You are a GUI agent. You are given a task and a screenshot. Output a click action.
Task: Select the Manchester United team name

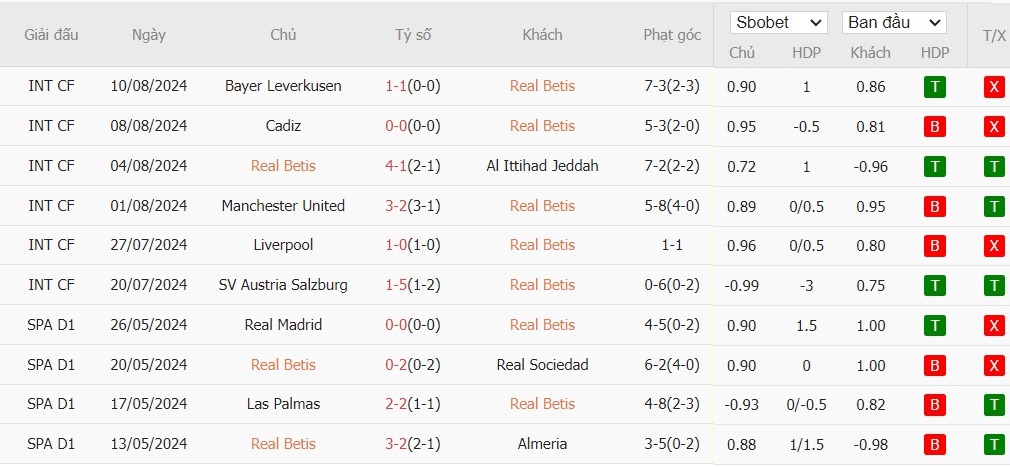tap(283, 205)
